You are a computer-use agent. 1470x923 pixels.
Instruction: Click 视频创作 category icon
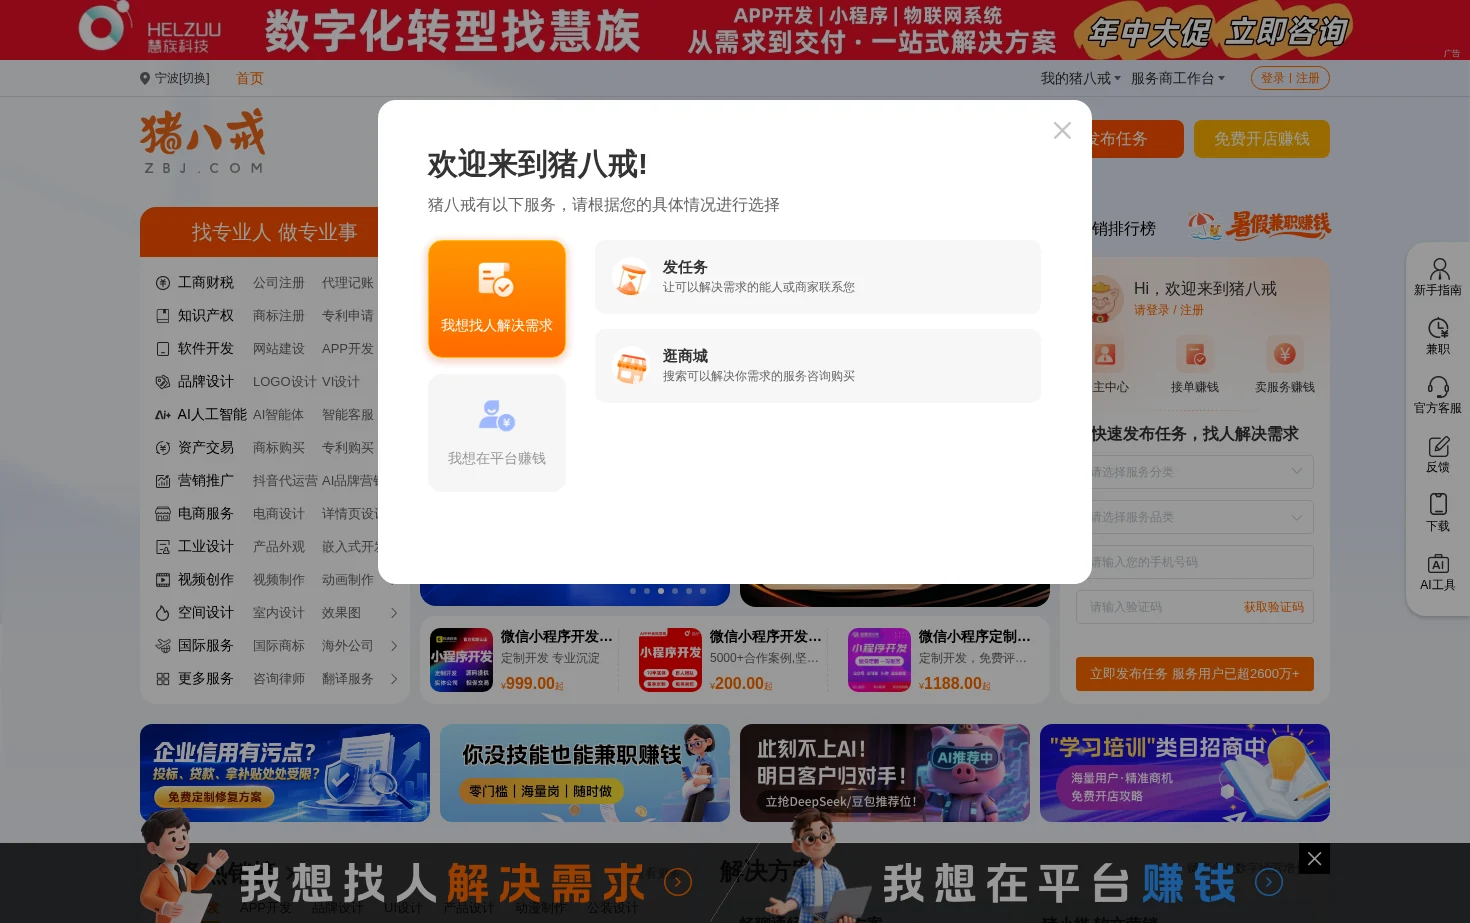[163, 580]
